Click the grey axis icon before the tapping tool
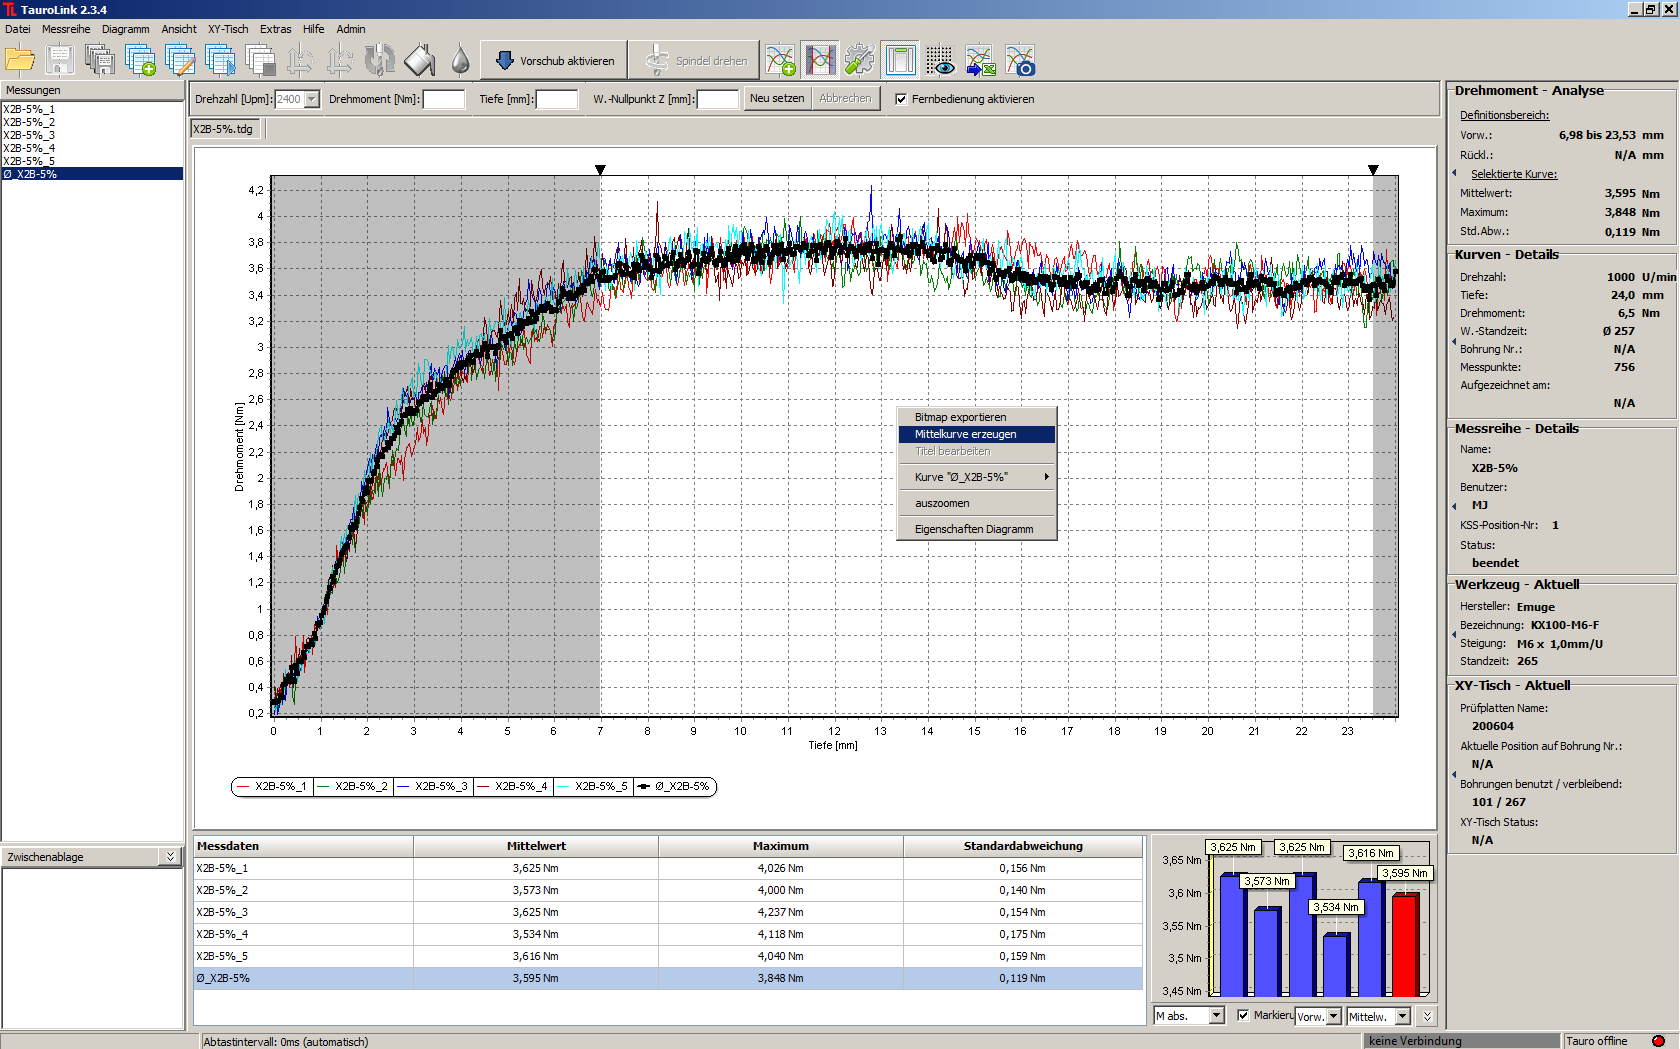This screenshot has height=1049, width=1680. [340, 61]
